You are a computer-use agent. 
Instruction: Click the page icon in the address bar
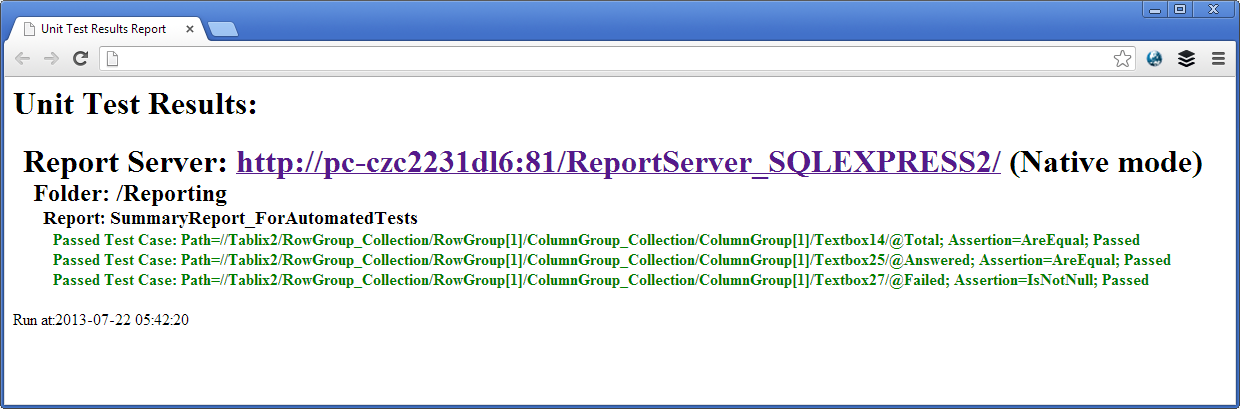pyautogui.click(x=113, y=59)
